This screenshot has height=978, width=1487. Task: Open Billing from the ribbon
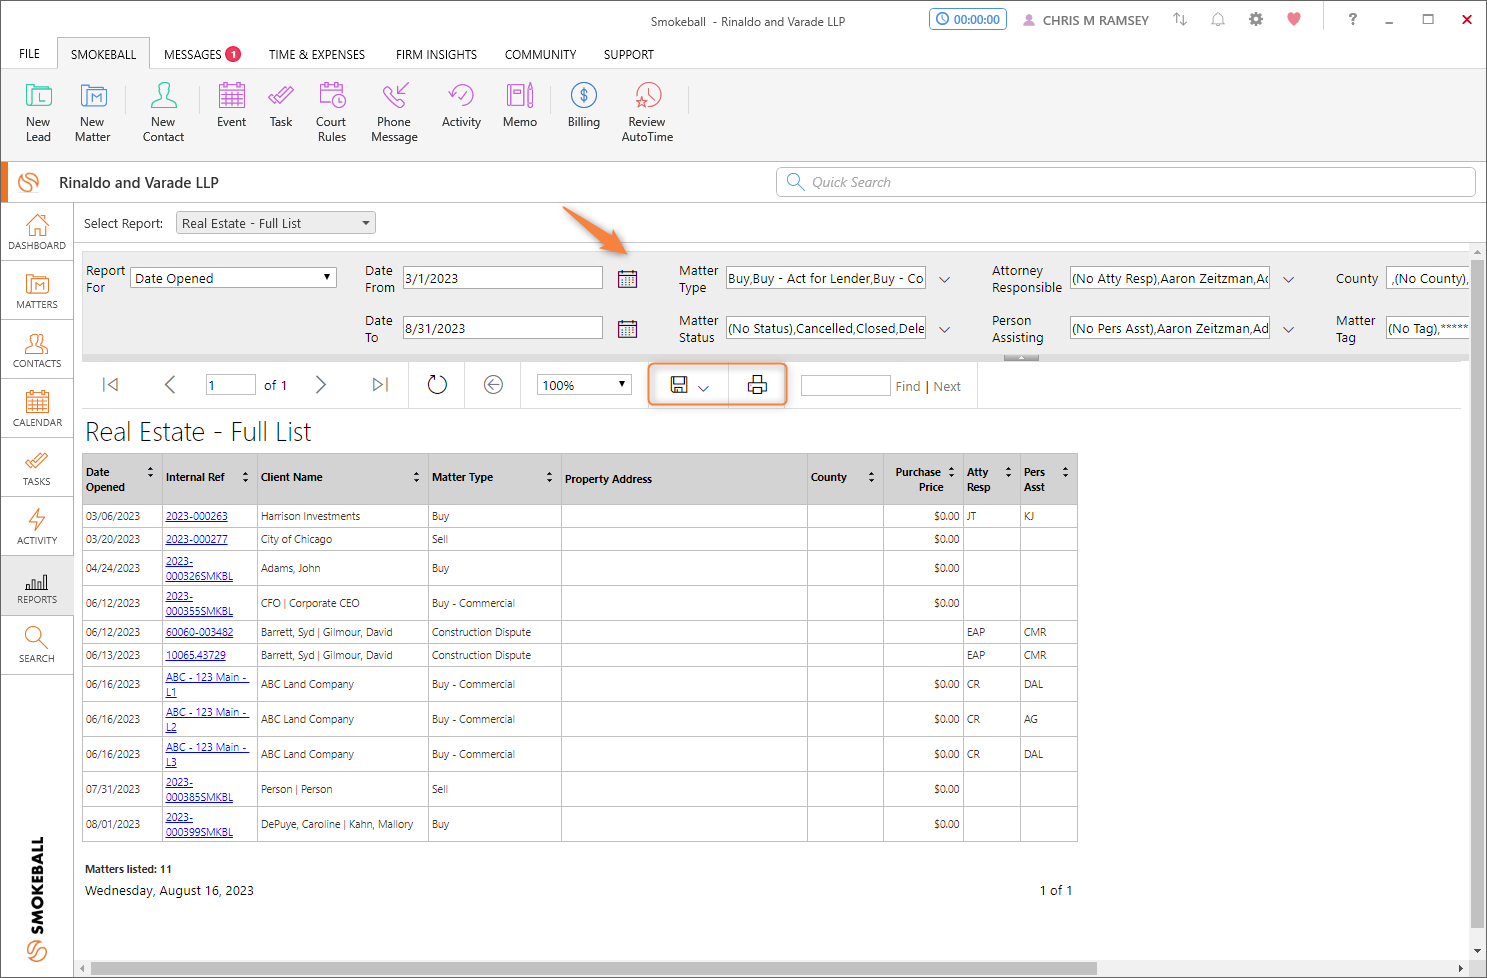click(x=584, y=105)
